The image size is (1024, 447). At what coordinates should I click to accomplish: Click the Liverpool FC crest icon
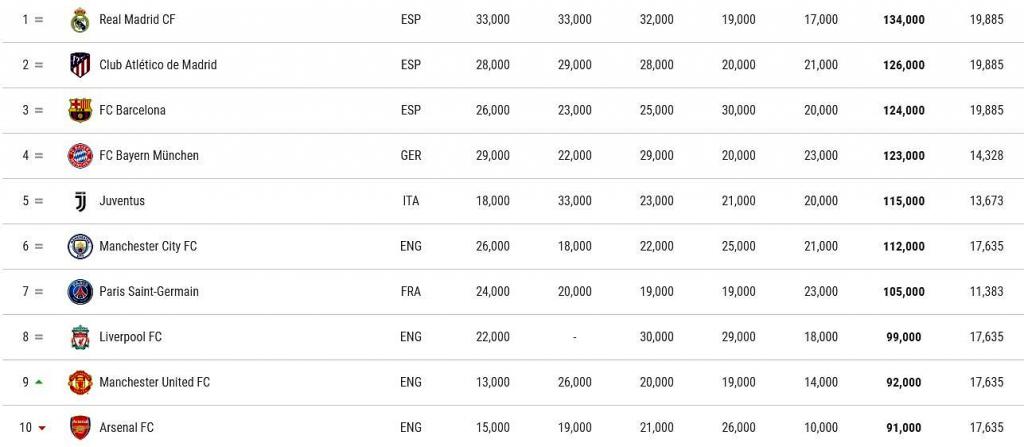pos(80,337)
